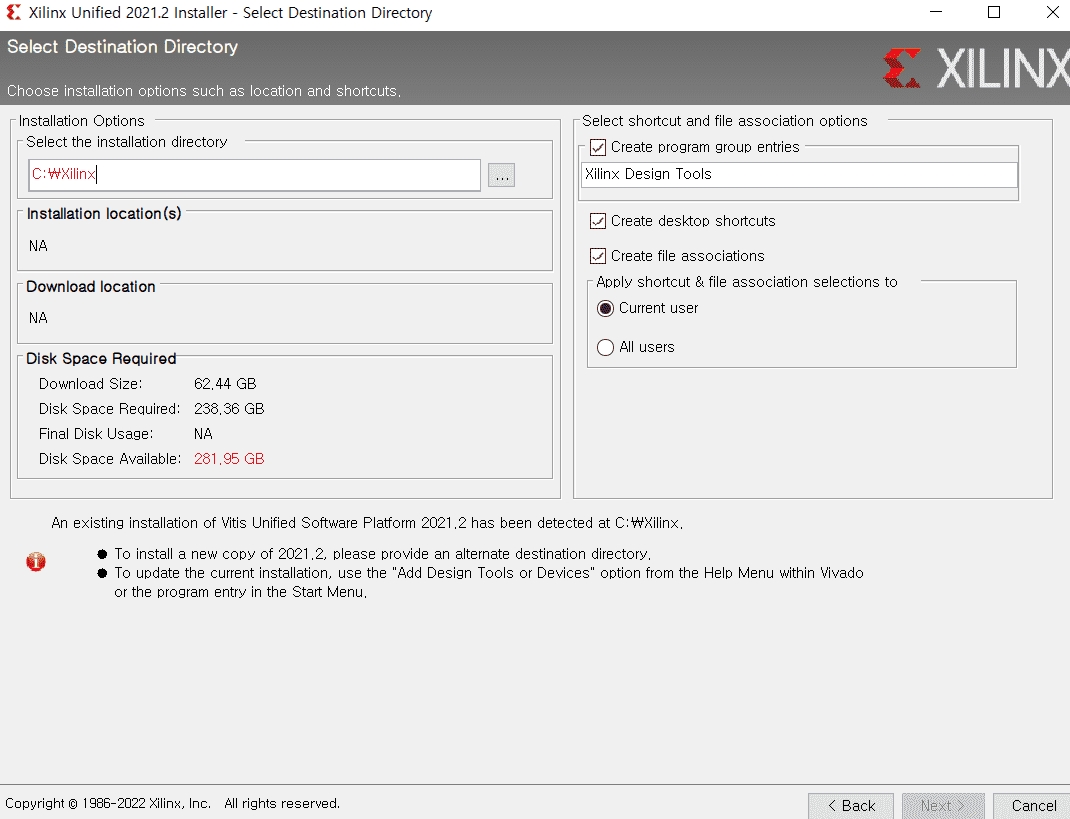Minimize the installer window
Screen dimensions: 1070x819
(936, 12)
